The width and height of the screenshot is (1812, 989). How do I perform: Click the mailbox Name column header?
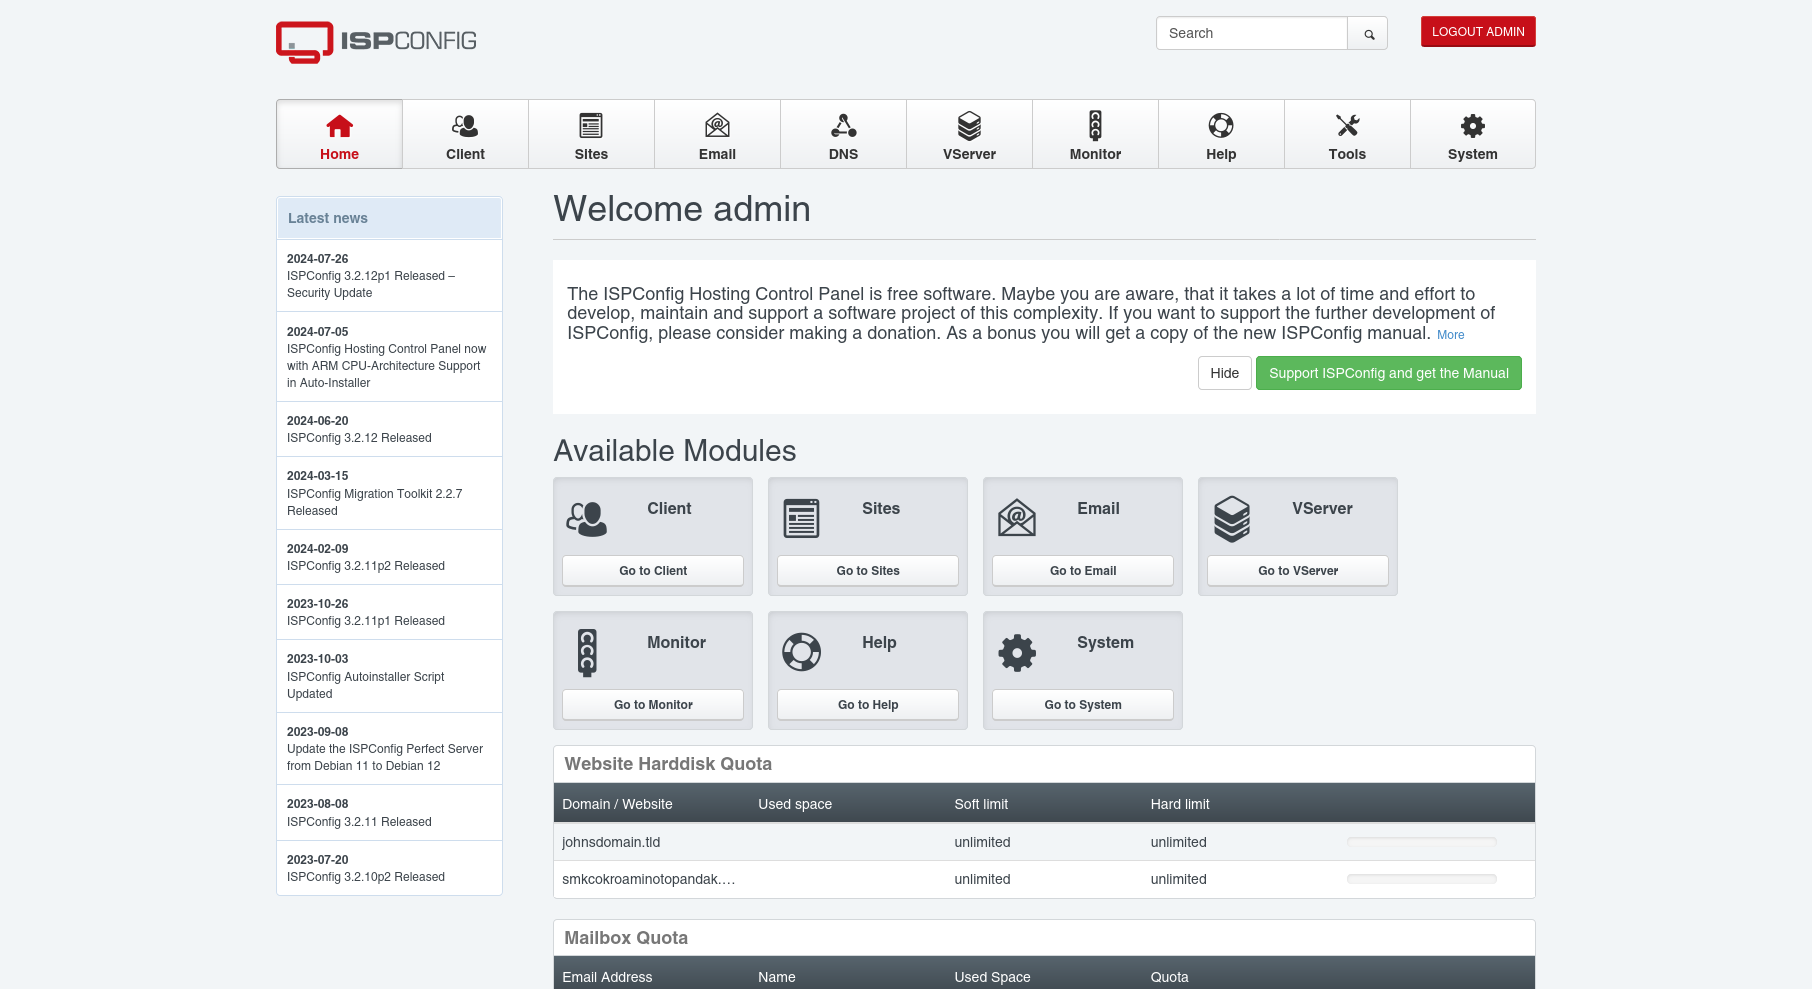(777, 977)
